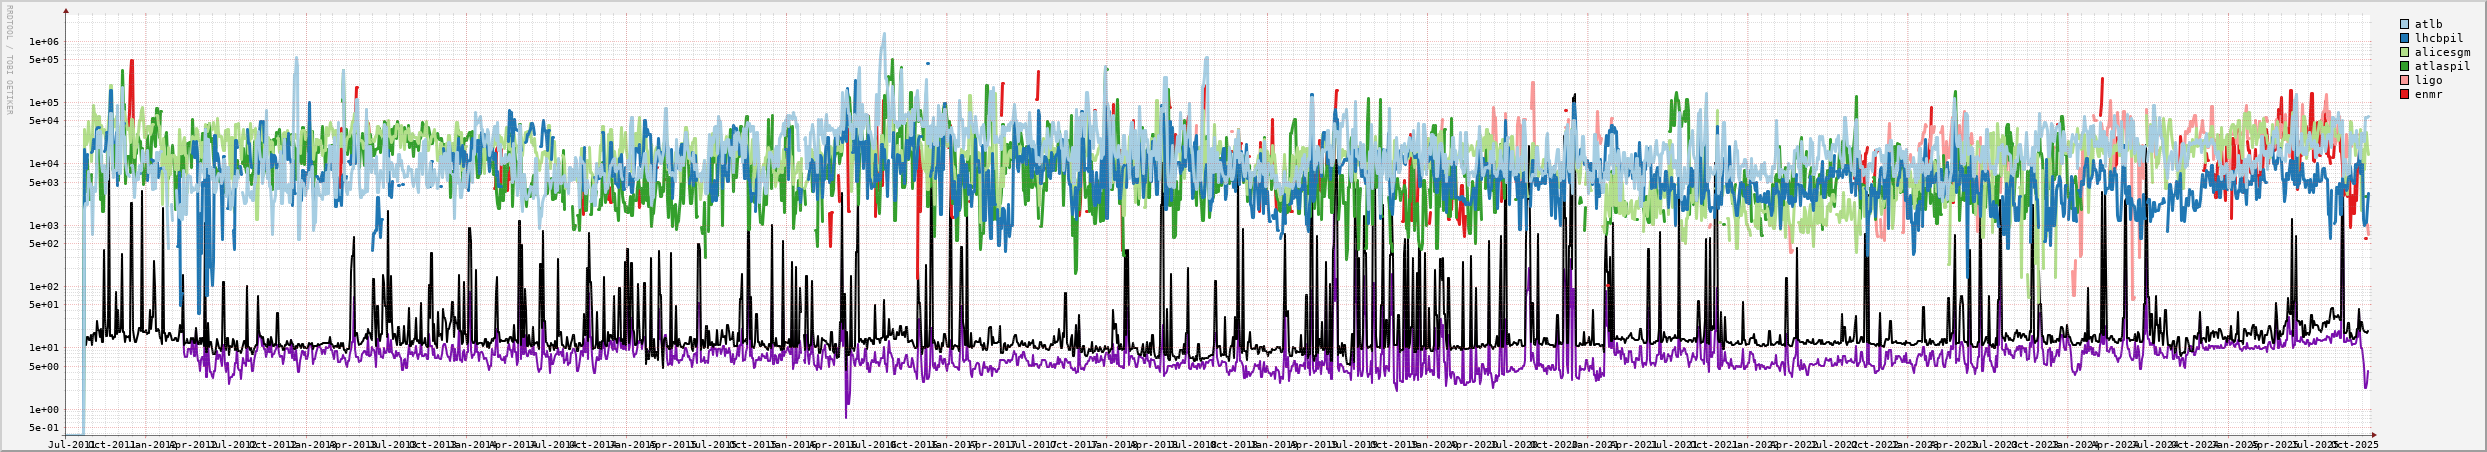The width and height of the screenshot is (2487, 452).
Task: Select the ligo legend text label
Action: coord(2427,80)
